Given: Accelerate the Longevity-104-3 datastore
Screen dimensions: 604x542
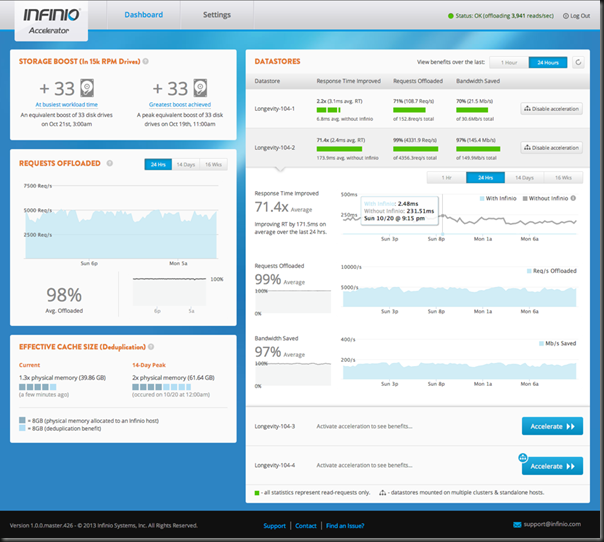Looking at the screenshot, I should click(x=552, y=426).
